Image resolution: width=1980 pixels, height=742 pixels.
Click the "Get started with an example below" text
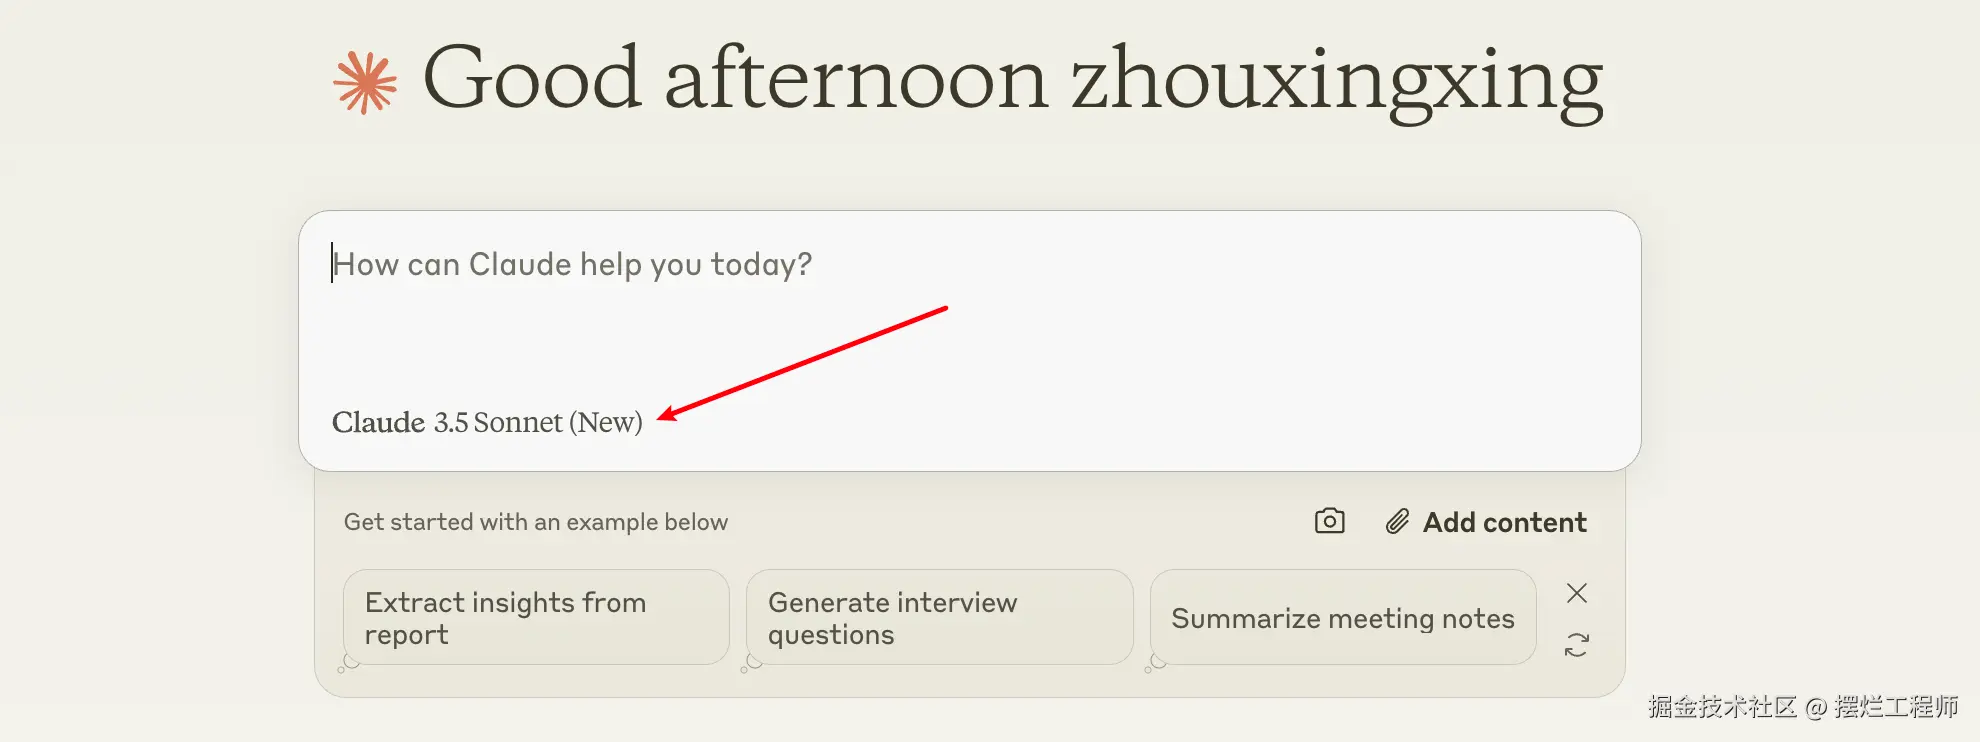click(535, 522)
